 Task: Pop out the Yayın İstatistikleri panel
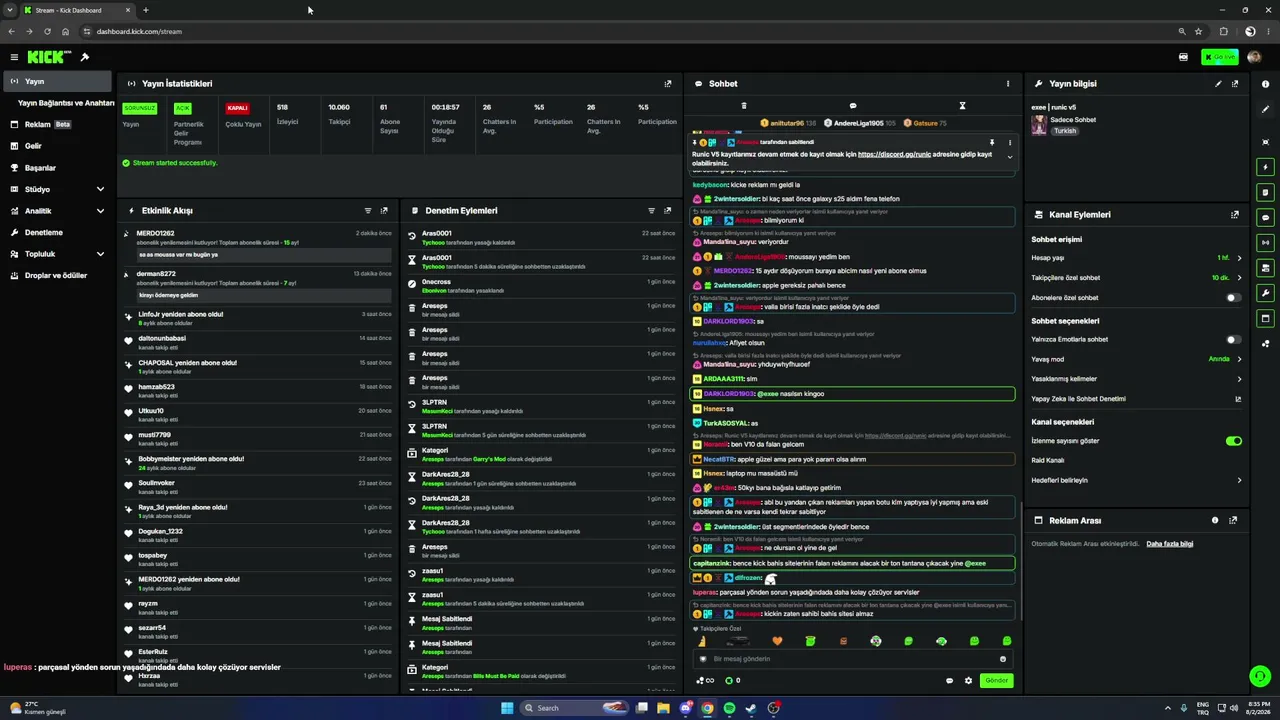click(668, 84)
